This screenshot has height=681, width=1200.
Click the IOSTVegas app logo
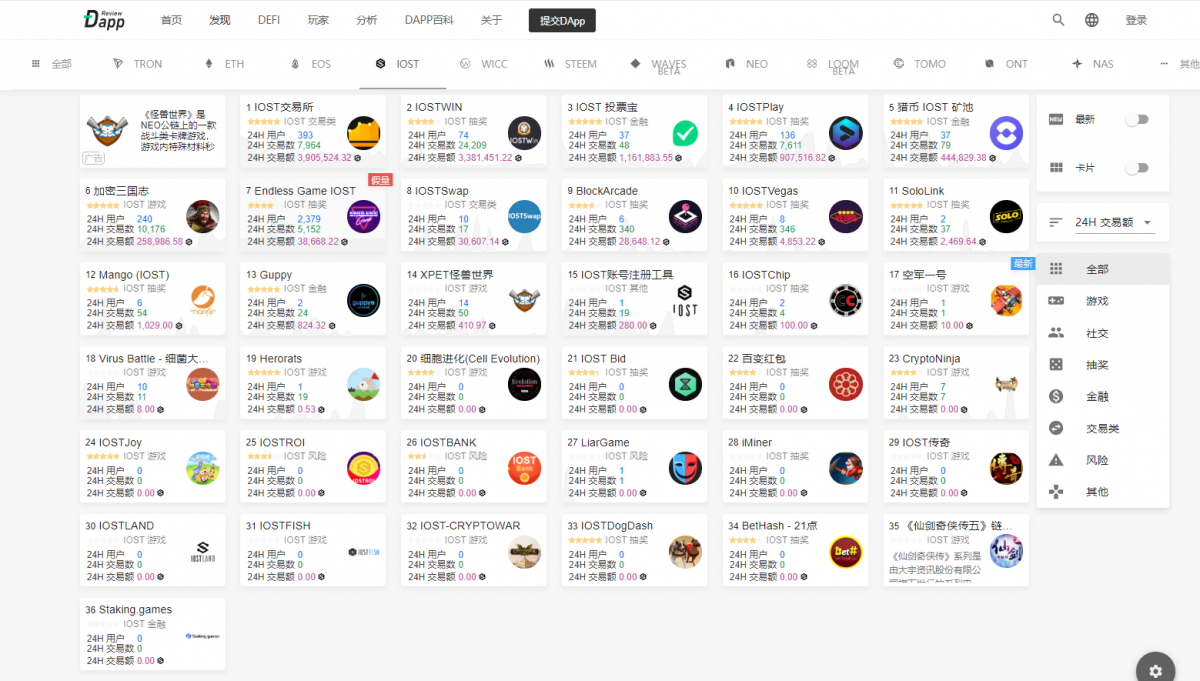click(846, 216)
